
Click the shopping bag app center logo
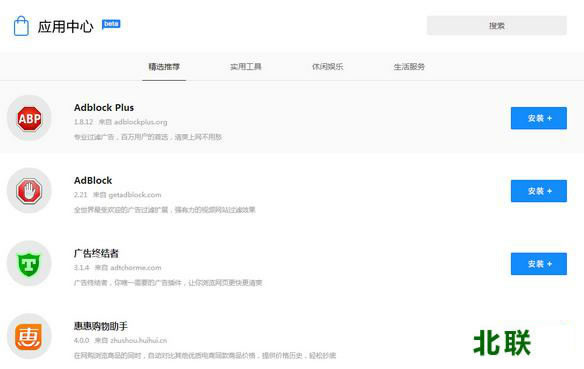click(21, 26)
